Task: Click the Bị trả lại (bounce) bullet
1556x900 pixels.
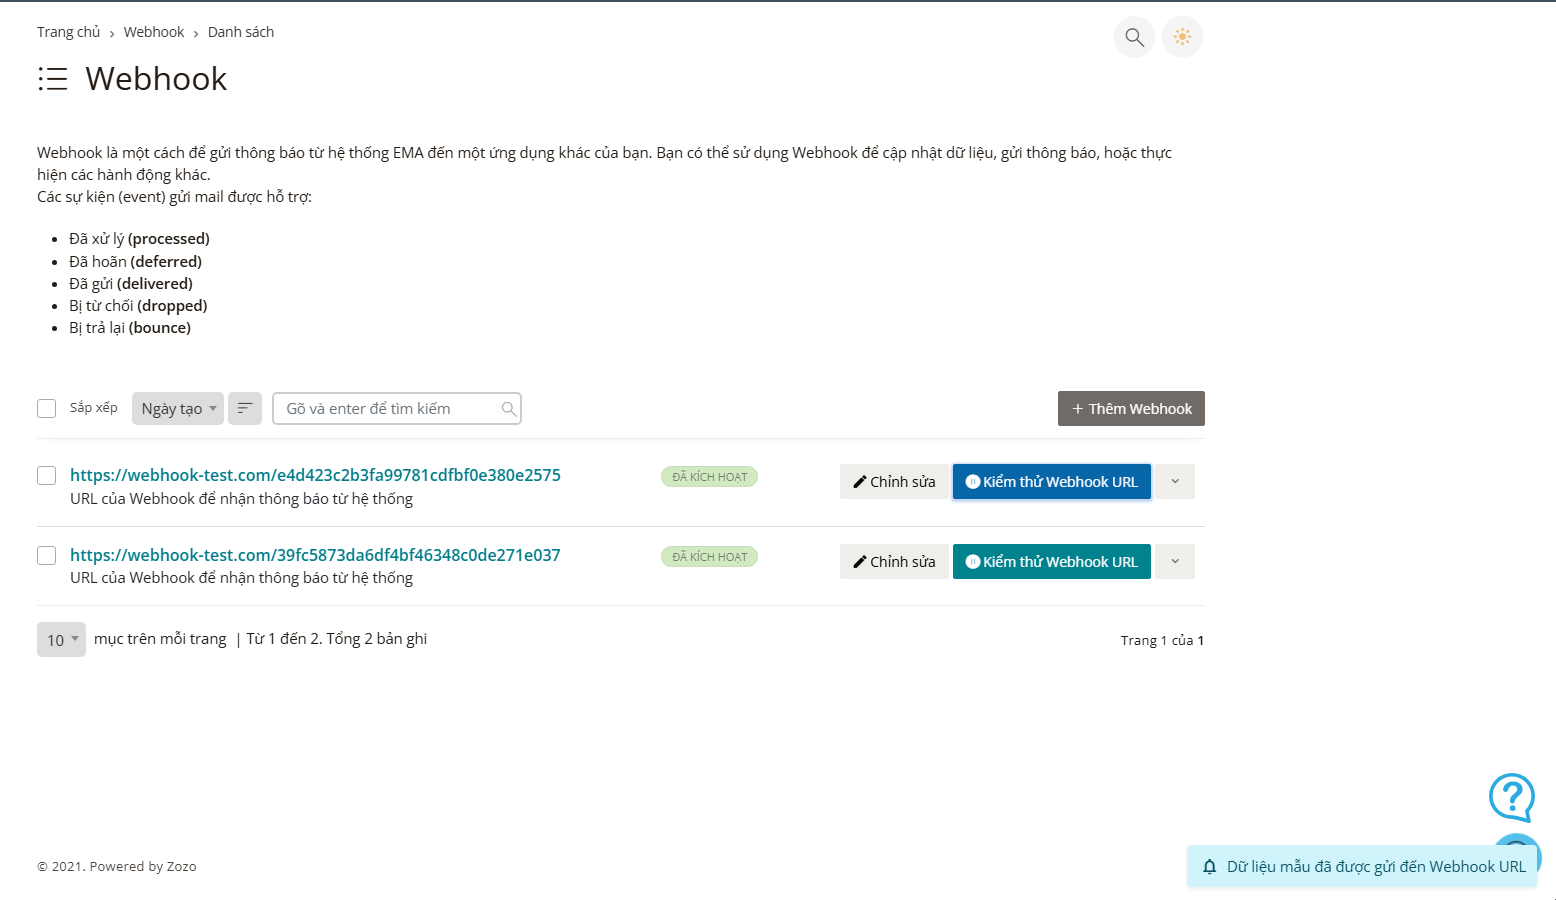Action: [130, 327]
